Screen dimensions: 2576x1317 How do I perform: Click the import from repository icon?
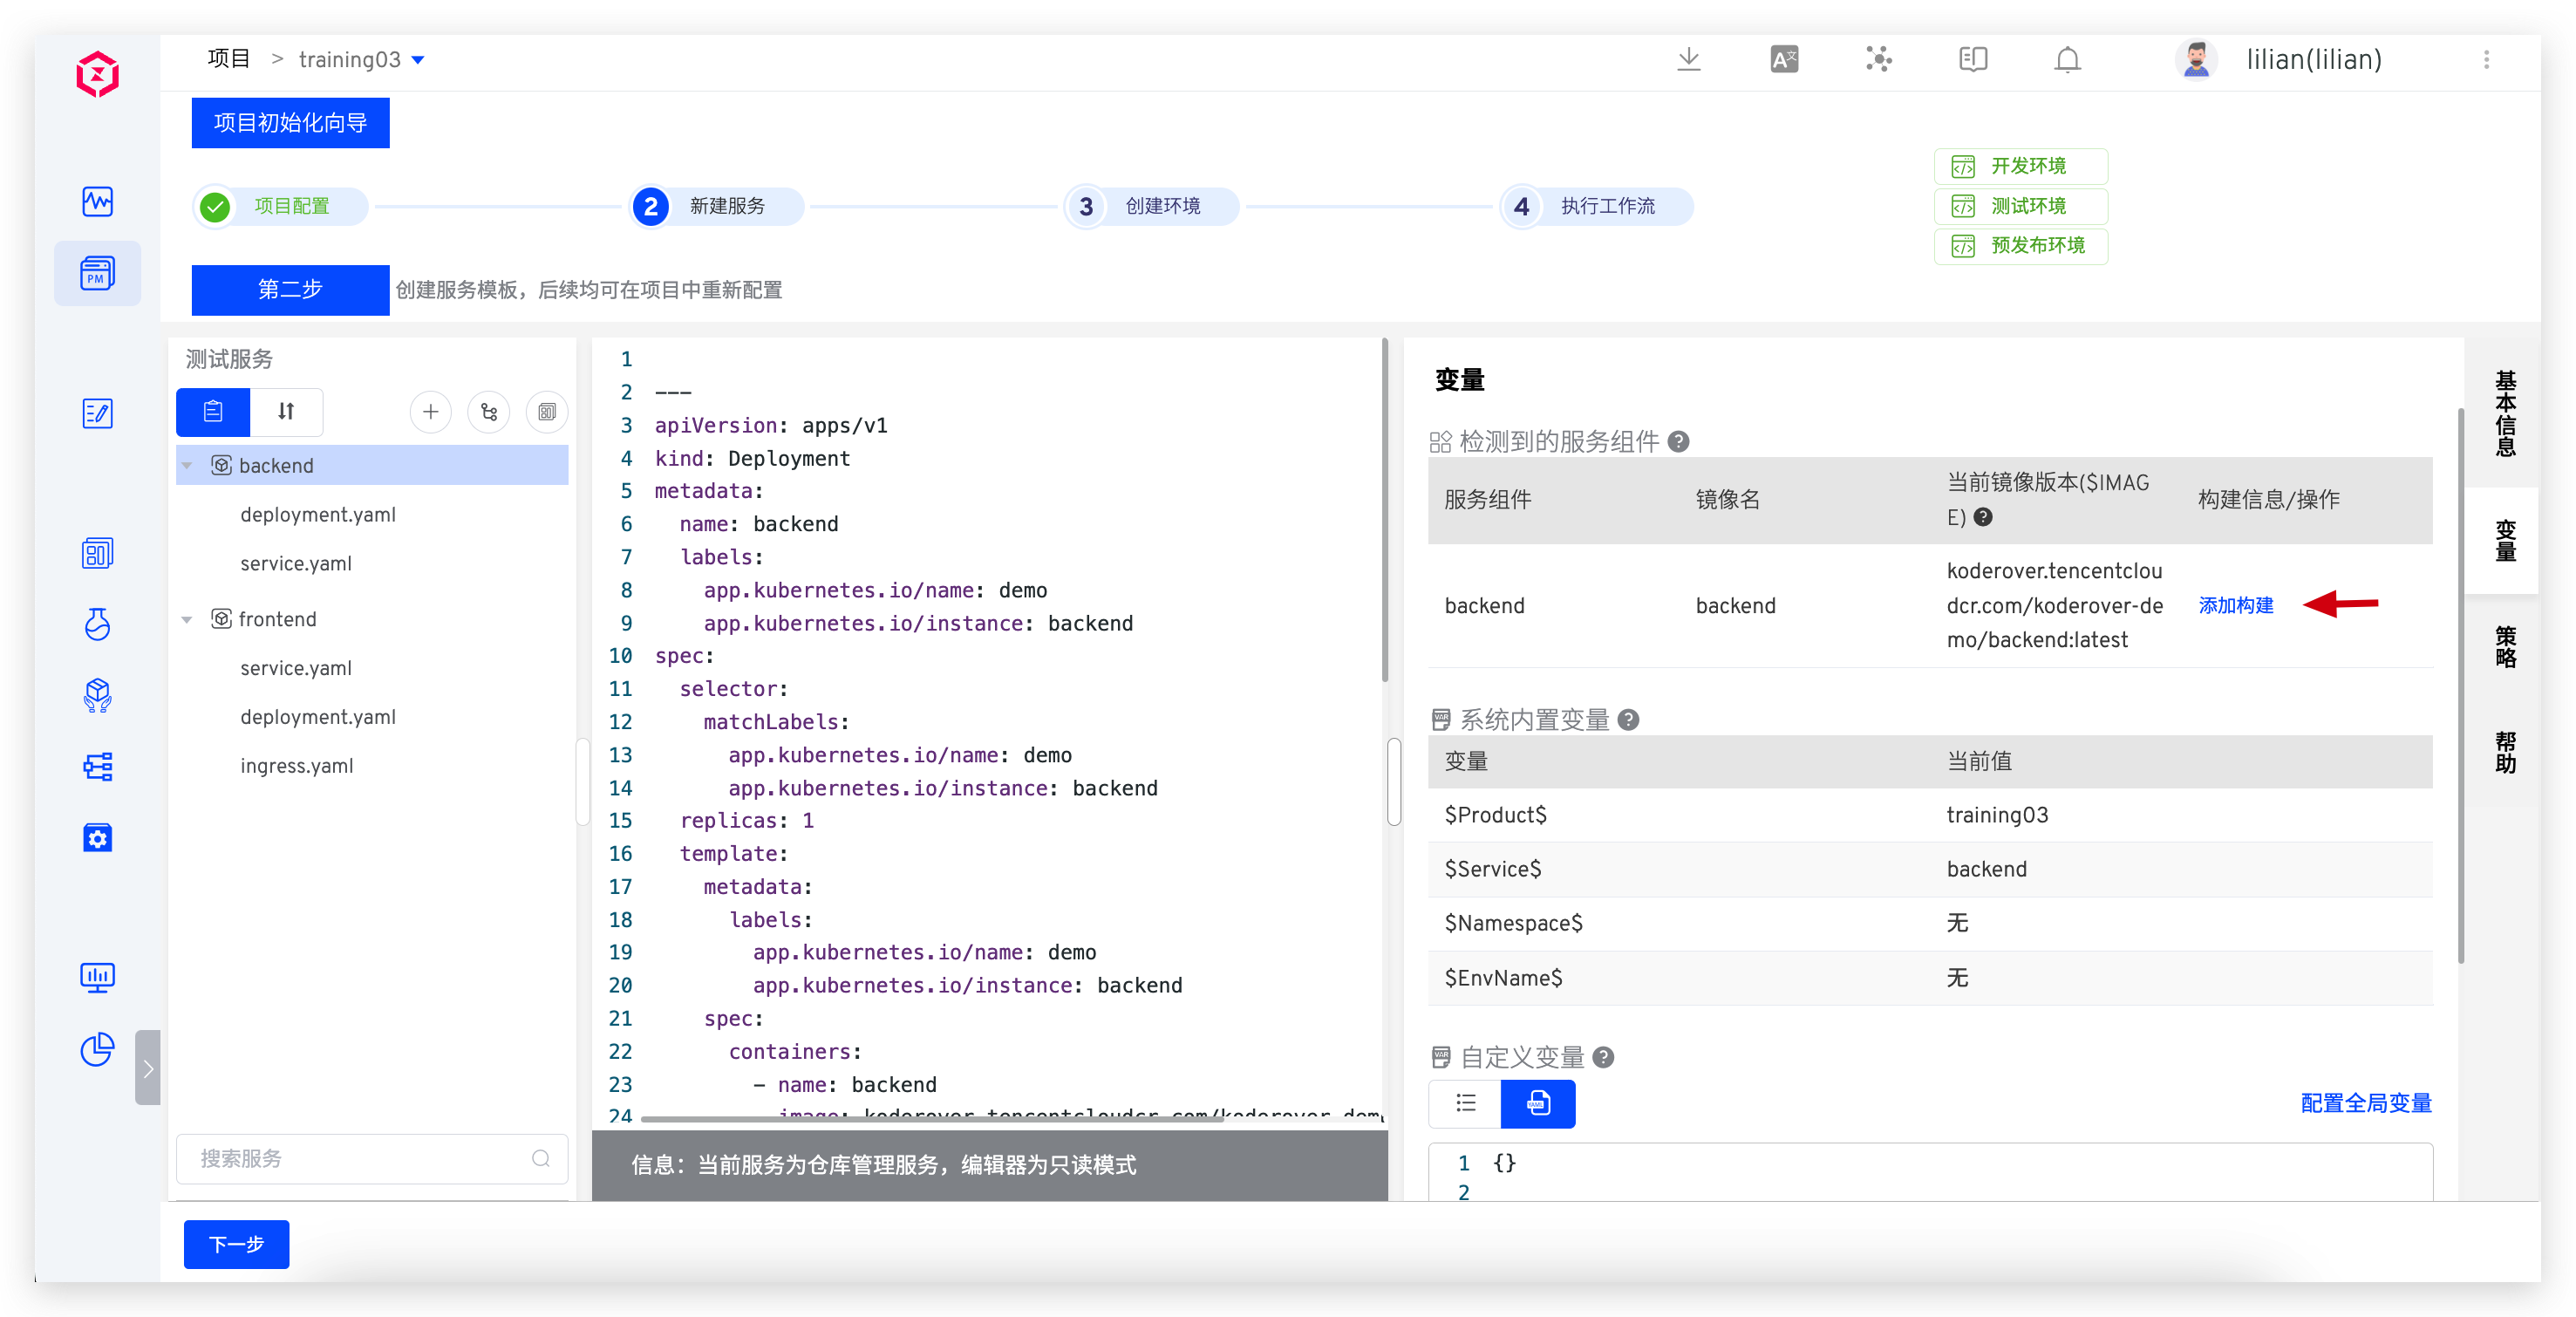click(489, 411)
